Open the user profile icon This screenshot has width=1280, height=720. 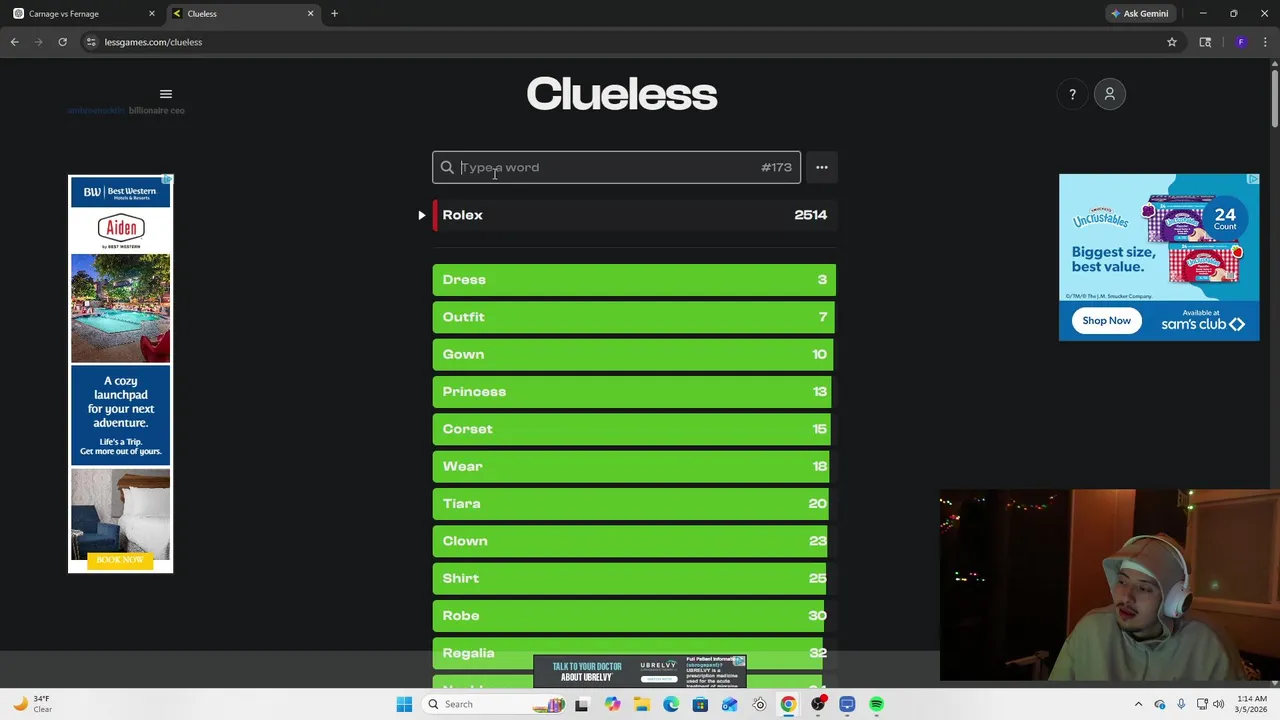point(1109,94)
